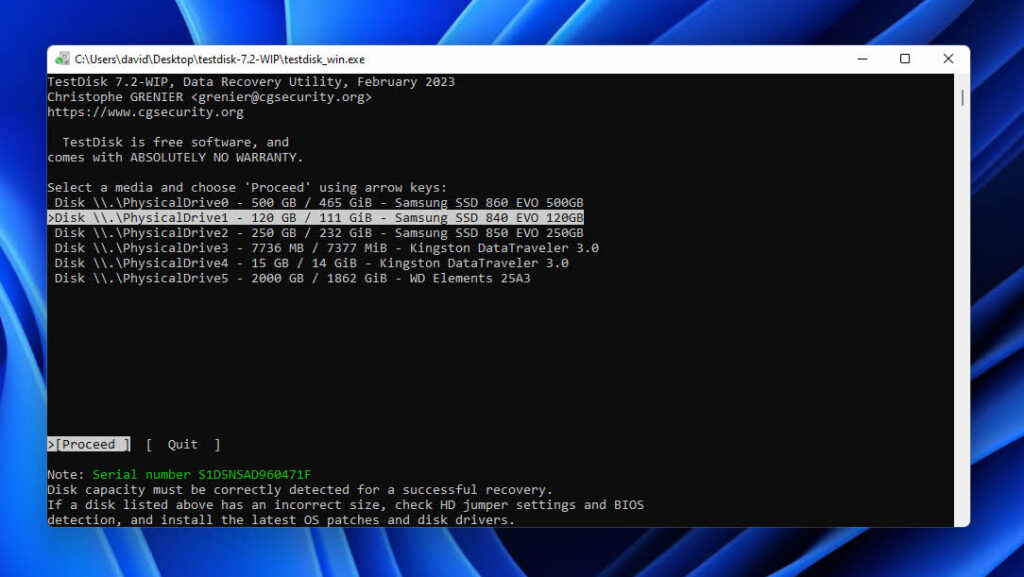Click the Quit option

[181, 444]
